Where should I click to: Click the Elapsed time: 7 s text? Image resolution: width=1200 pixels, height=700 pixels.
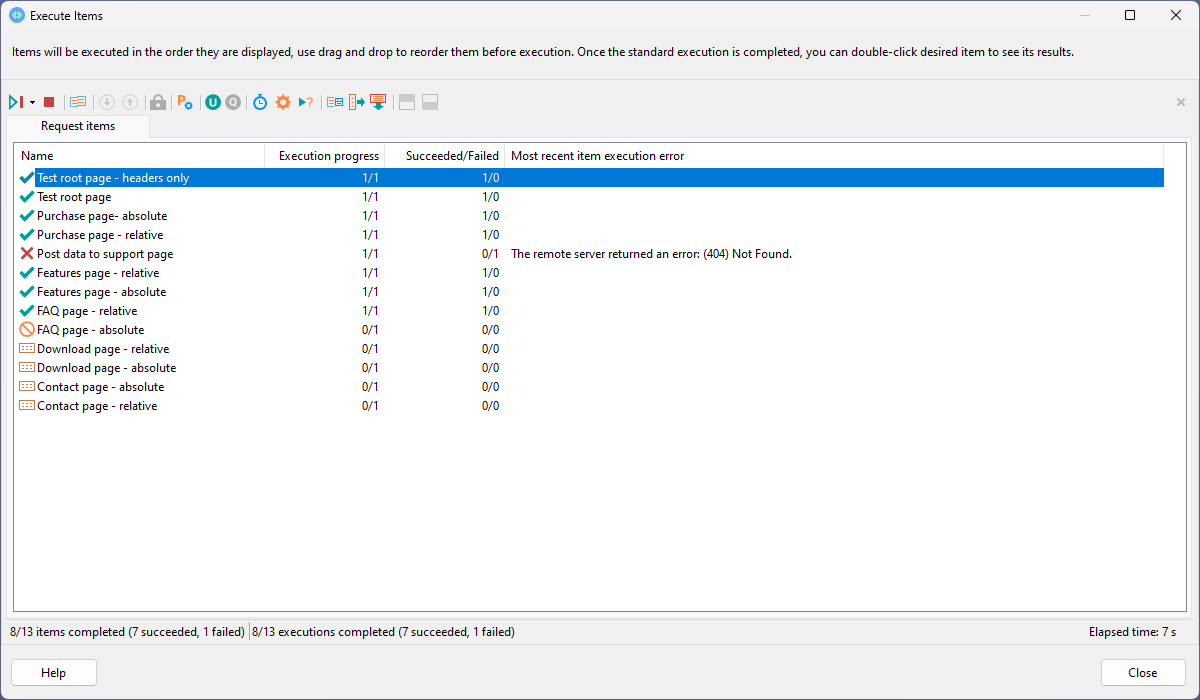click(1133, 632)
